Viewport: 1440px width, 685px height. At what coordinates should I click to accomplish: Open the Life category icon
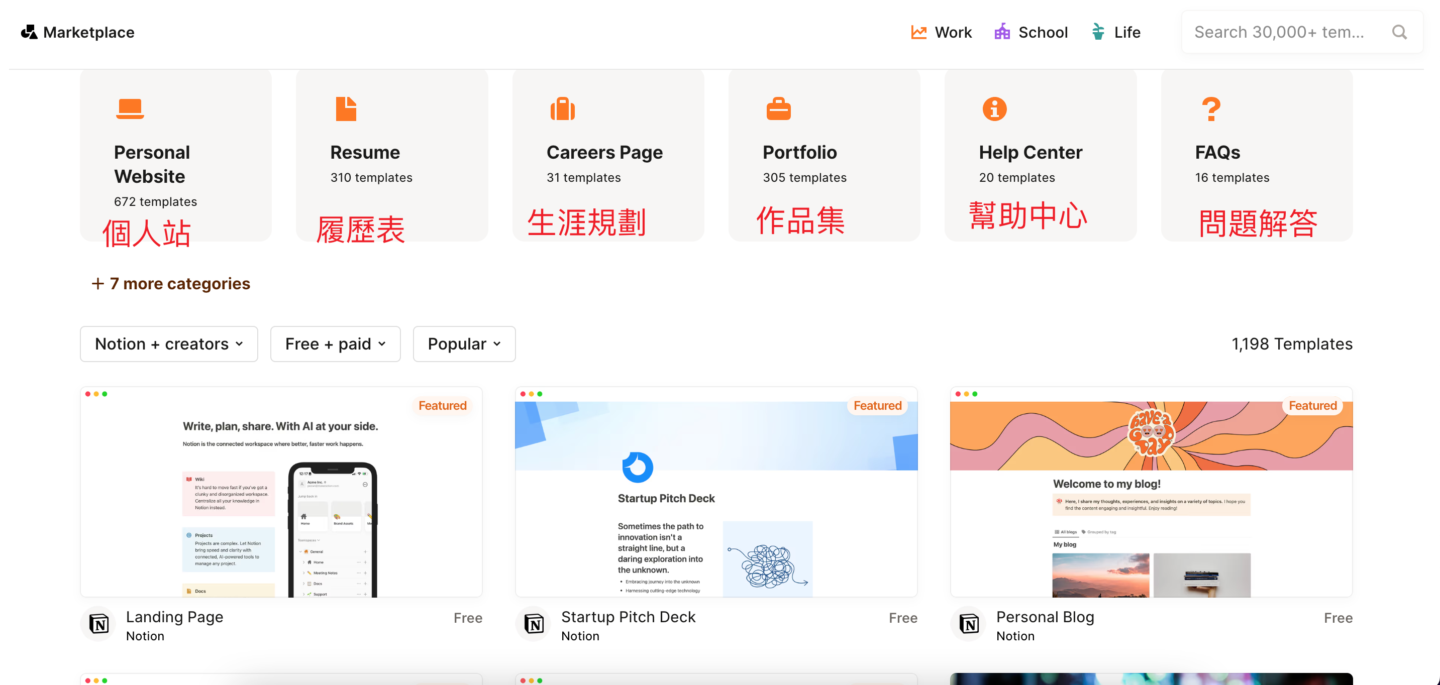1099,32
